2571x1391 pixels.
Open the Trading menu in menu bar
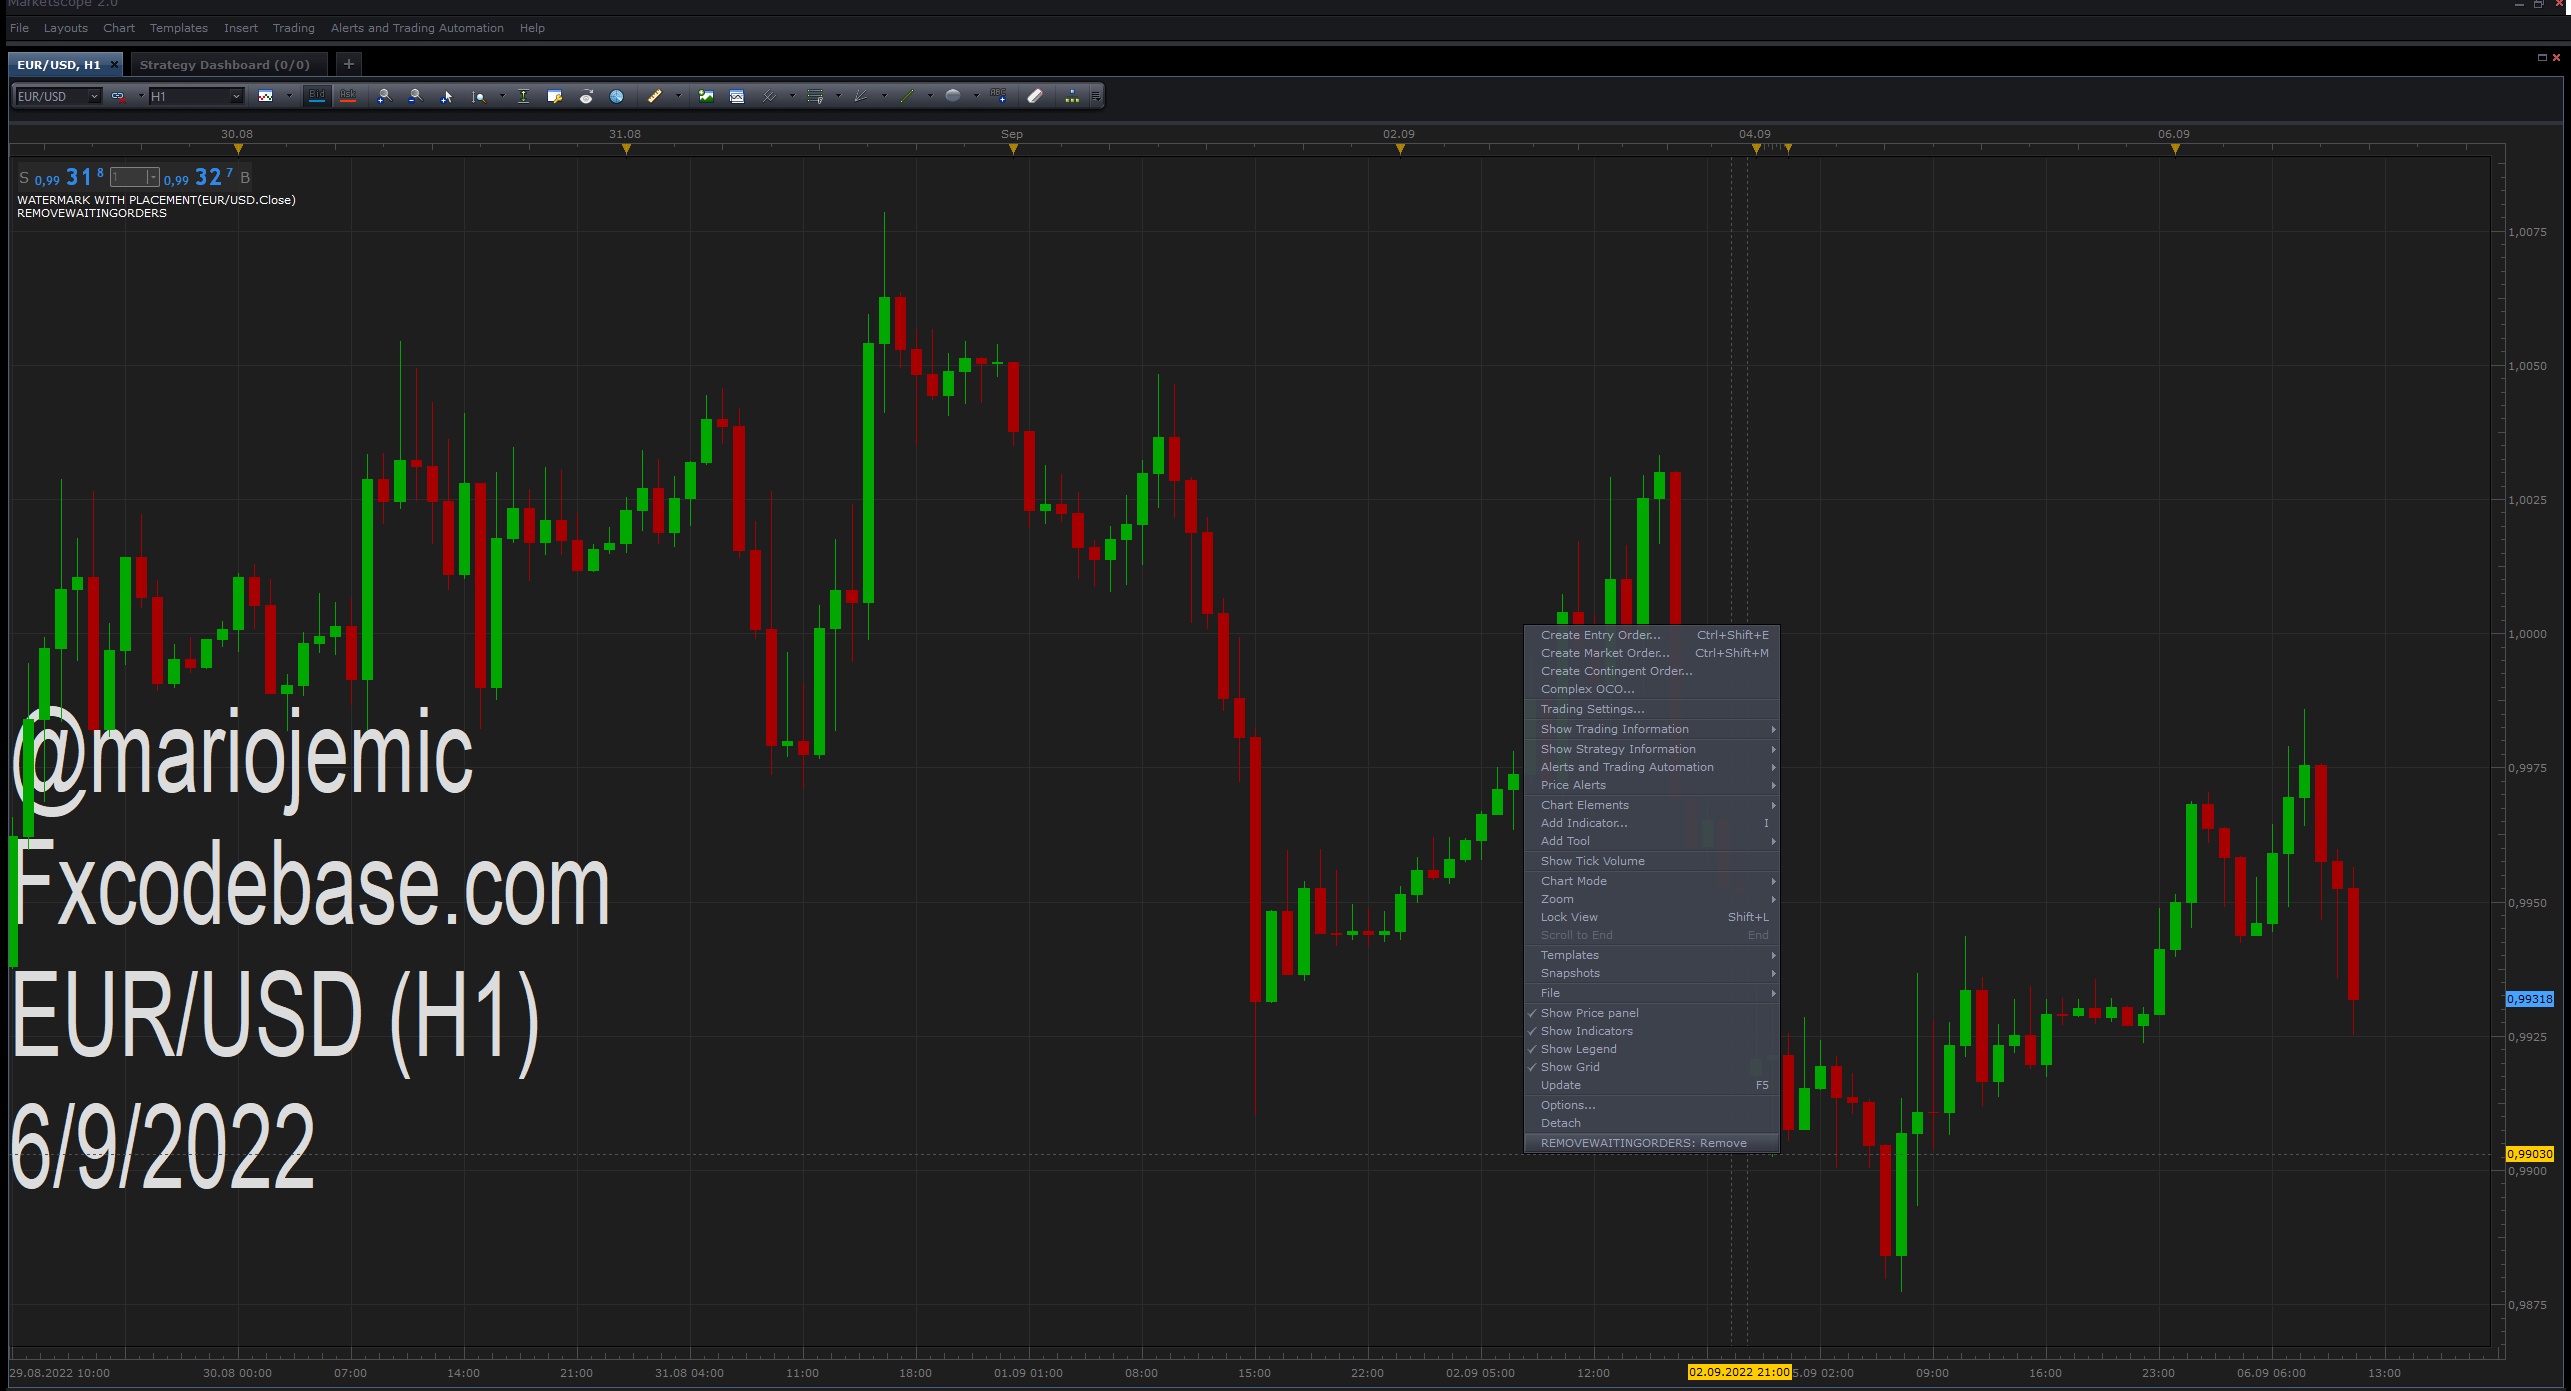[294, 28]
